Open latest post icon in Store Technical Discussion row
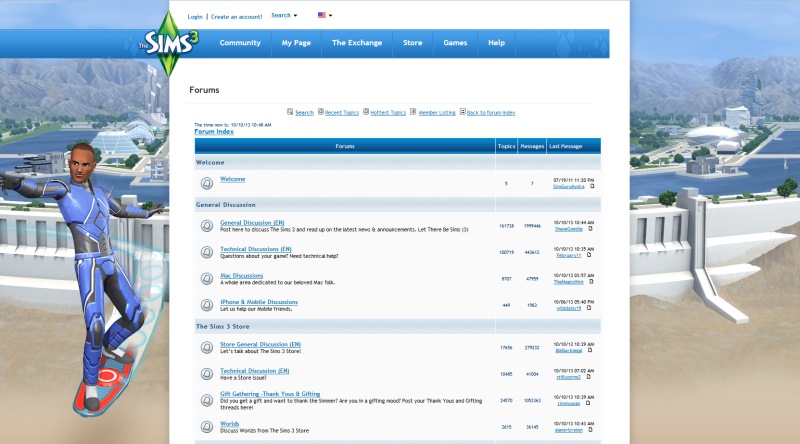 [588, 377]
